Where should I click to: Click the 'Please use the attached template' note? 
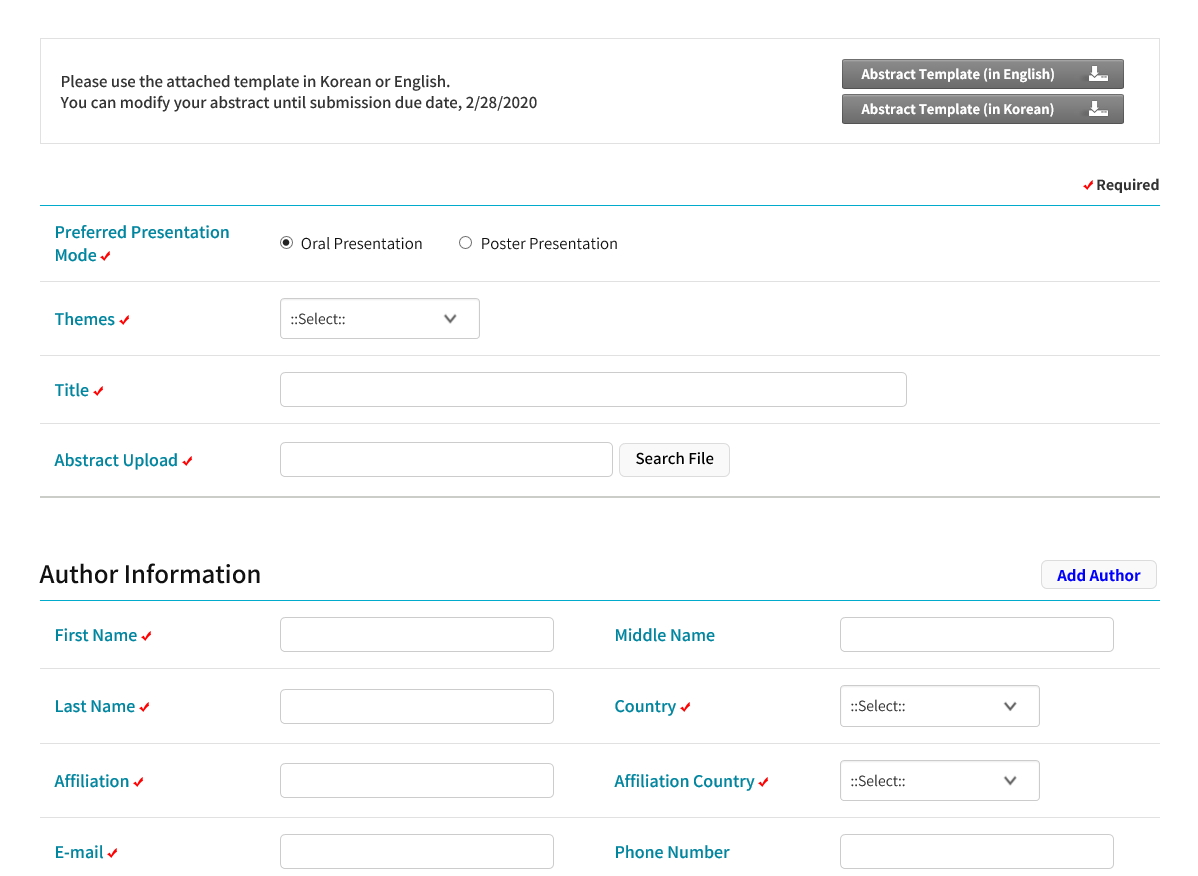pos(255,82)
